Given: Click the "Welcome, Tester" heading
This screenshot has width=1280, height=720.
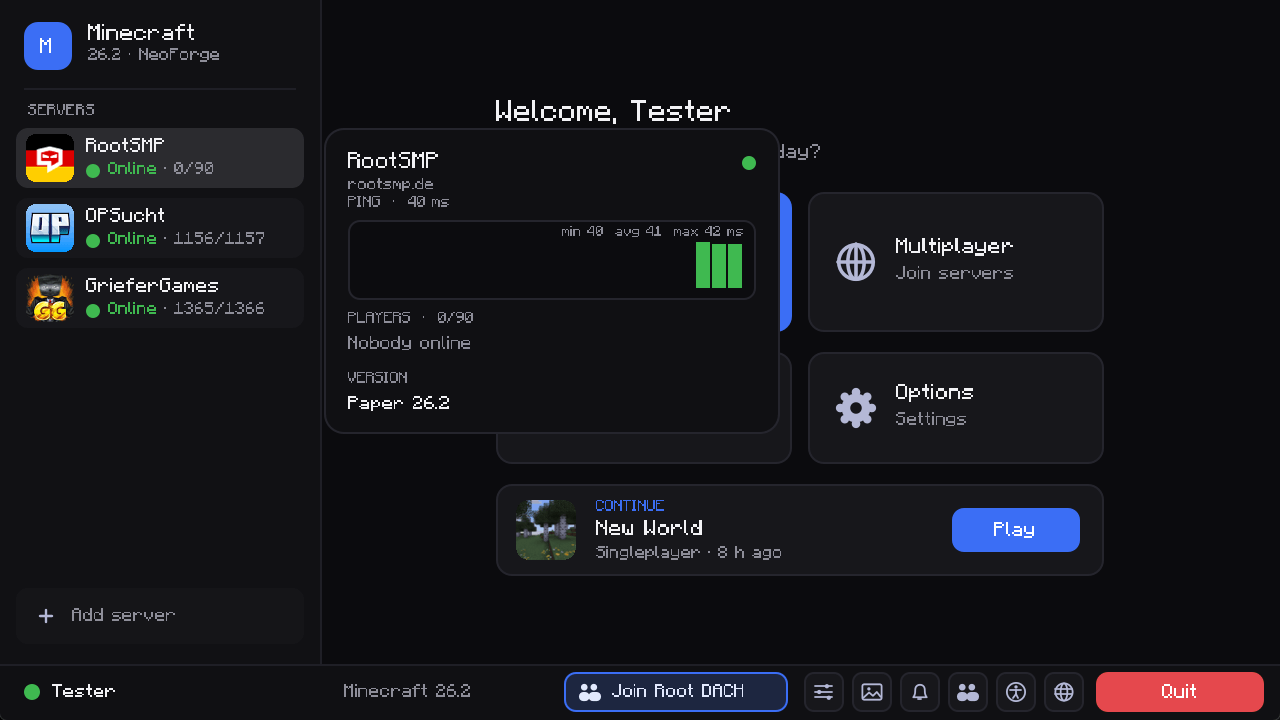Looking at the screenshot, I should click(x=613, y=111).
